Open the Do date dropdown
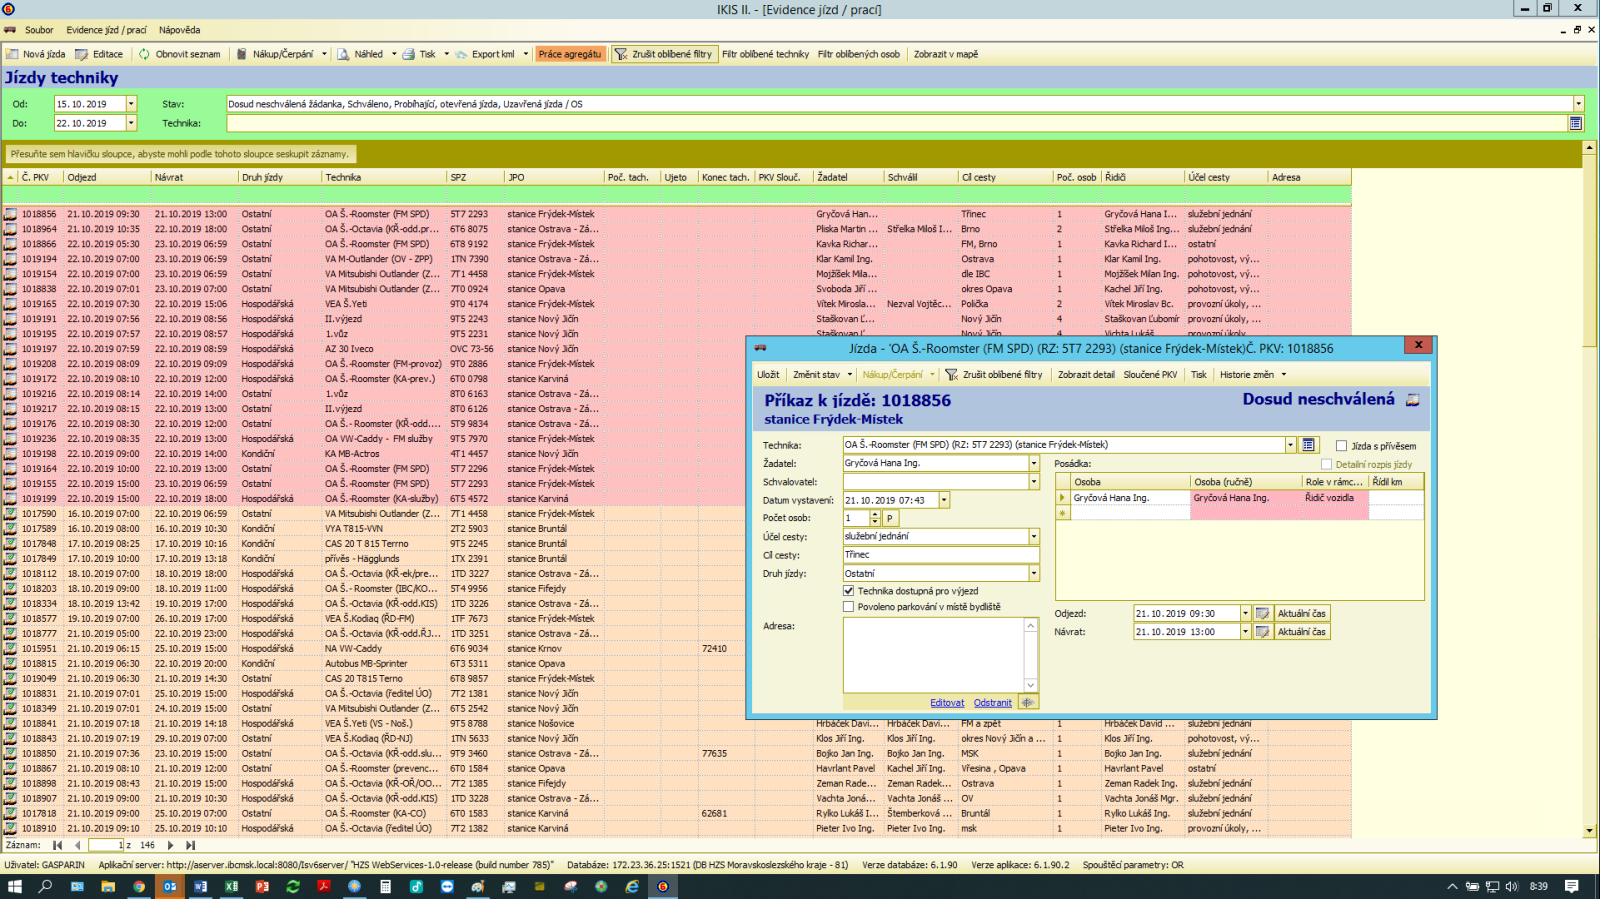Image resolution: width=1600 pixels, height=899 pixels. click(x=131, y=123)
